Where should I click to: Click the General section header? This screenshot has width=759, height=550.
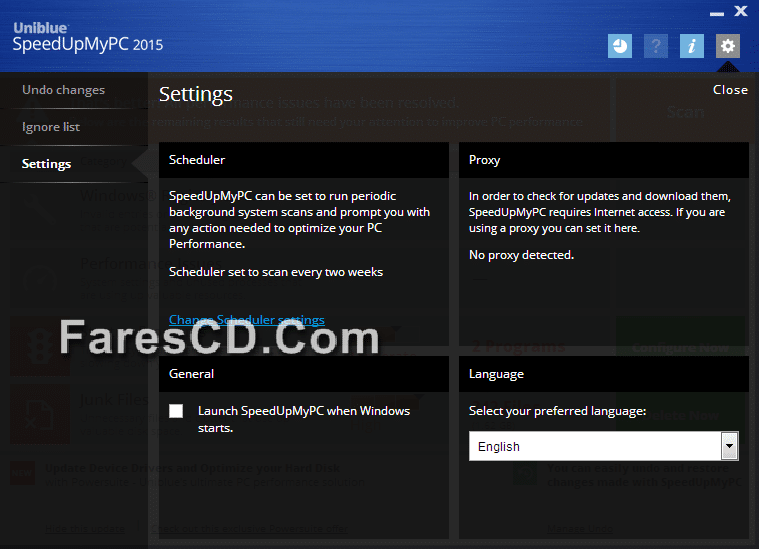tap(304, 374)
